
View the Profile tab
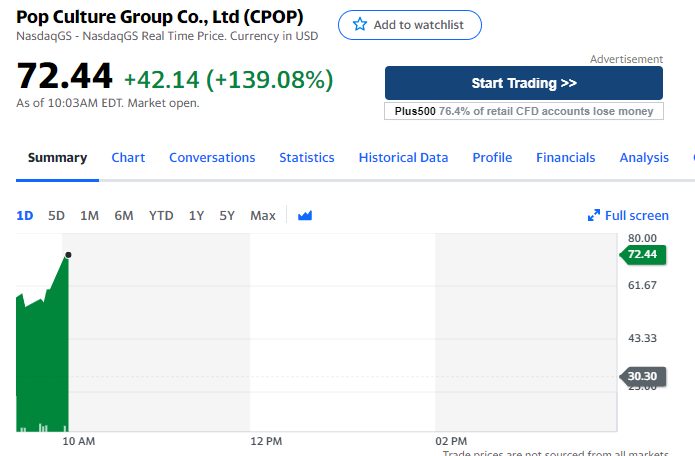492,158
